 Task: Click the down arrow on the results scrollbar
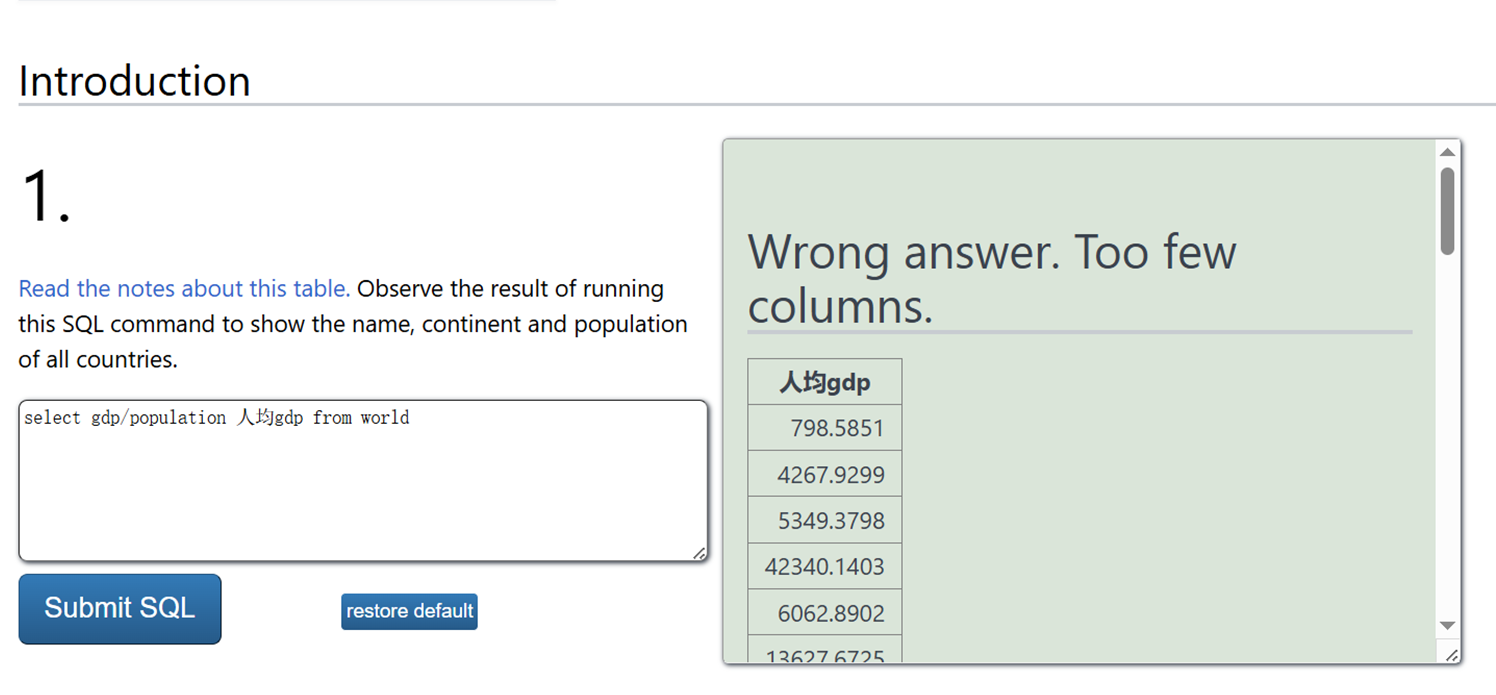[x=1447, y=625]
